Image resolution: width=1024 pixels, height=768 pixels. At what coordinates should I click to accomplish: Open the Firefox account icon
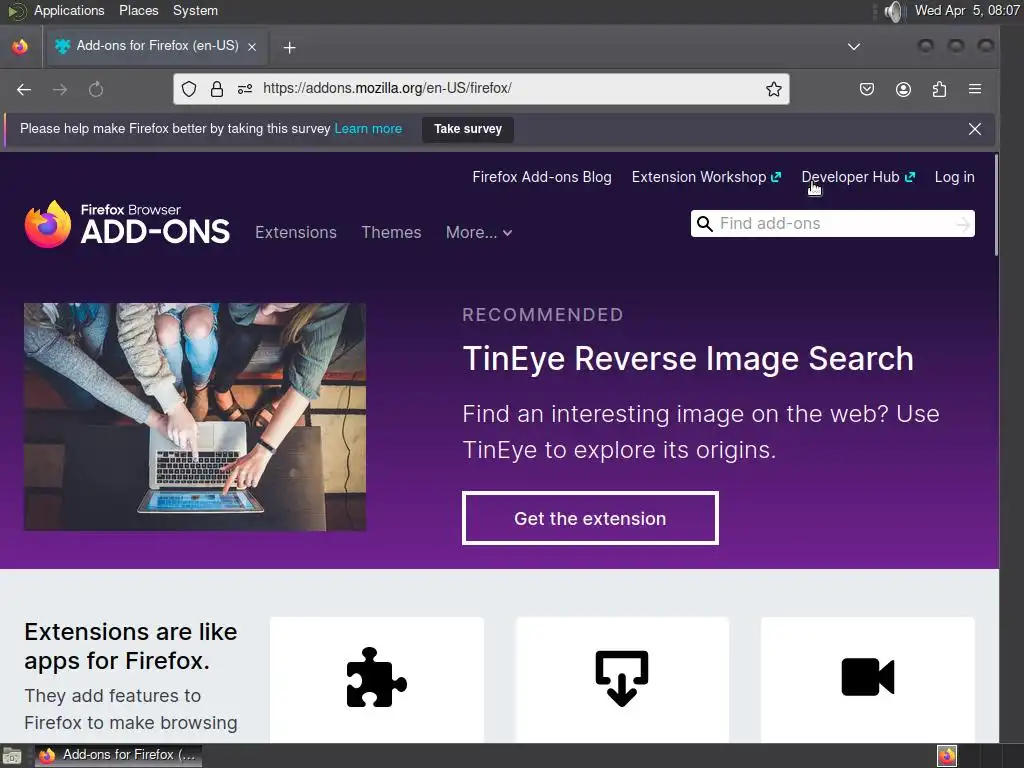[903, 89]
